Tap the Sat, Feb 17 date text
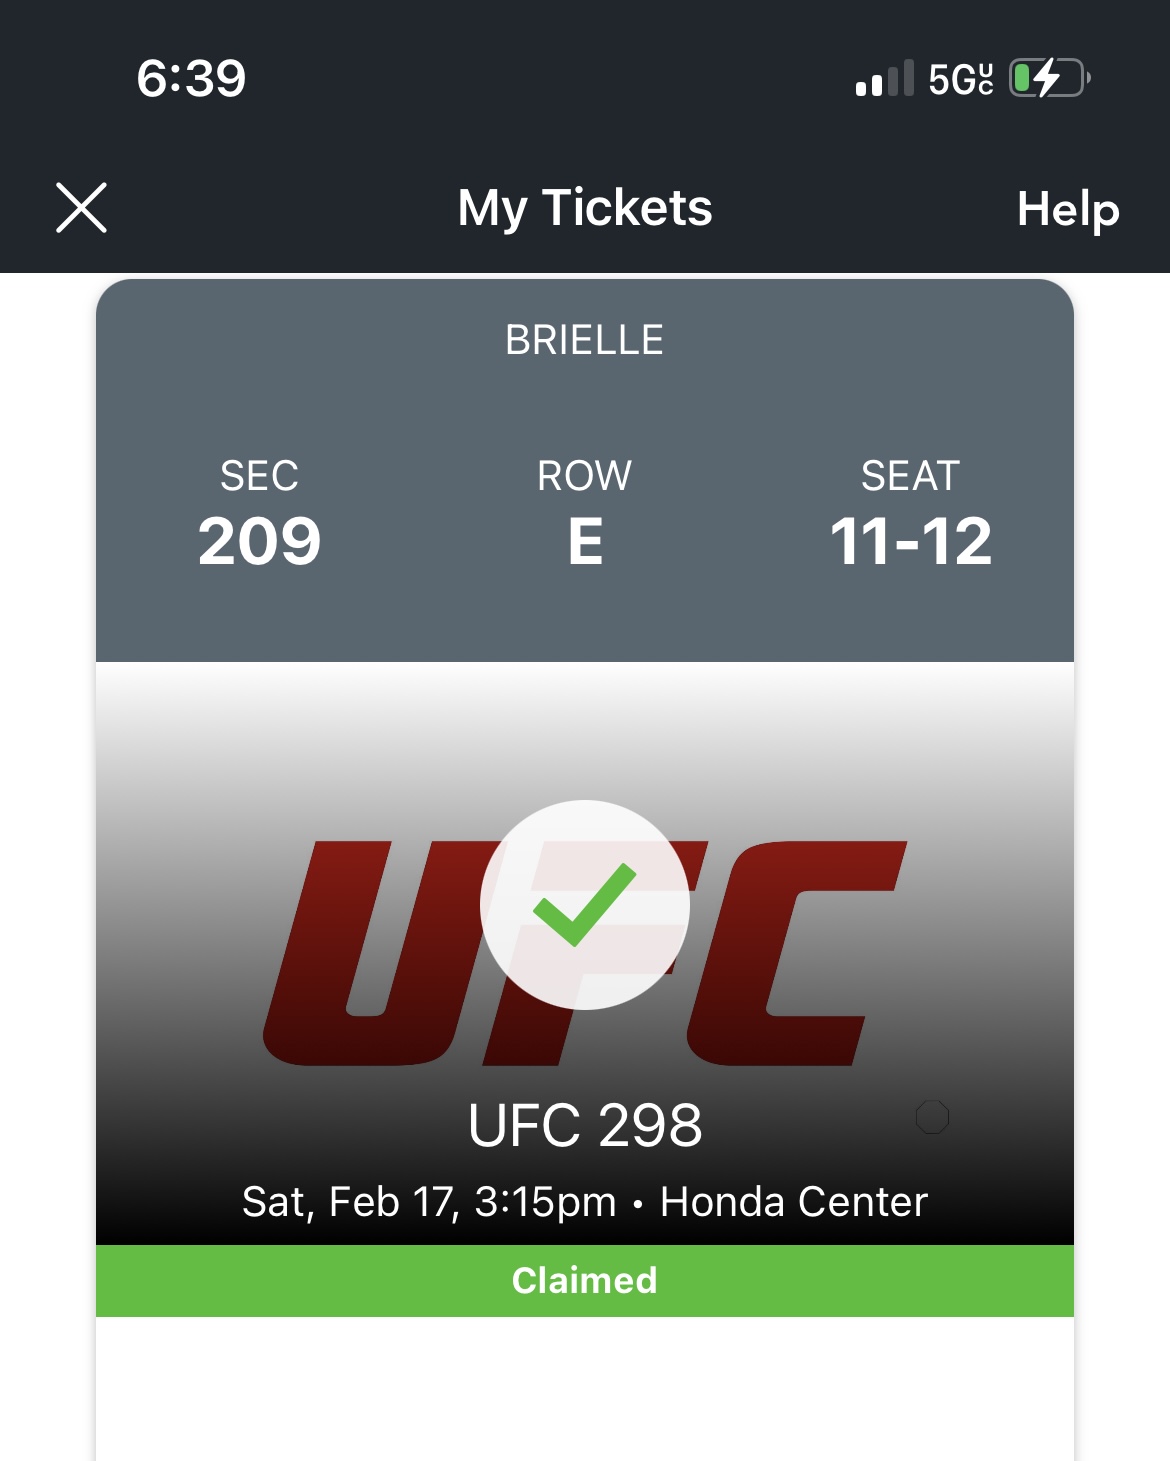 click(x=349, y=1203)
